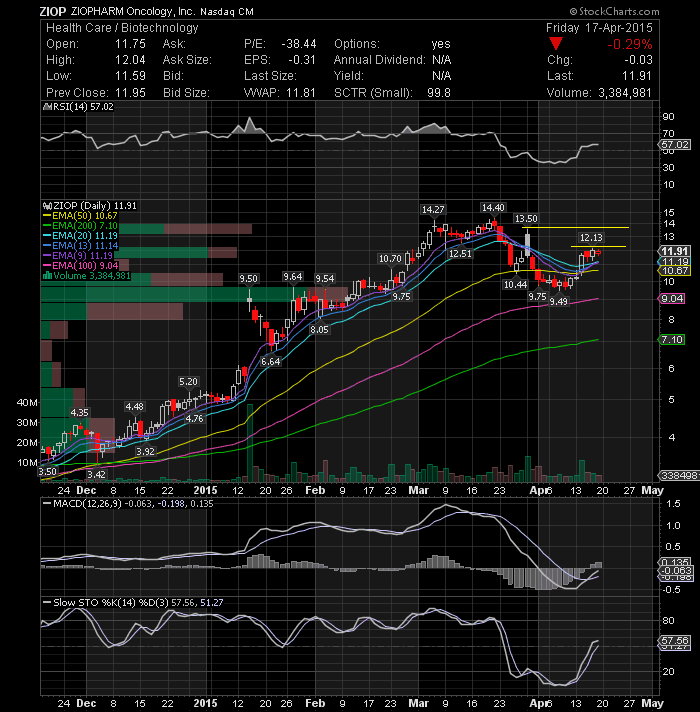Click the 4.35 price label
The width and height of the screenshot is (700, 712).
(x=79, y=412)
